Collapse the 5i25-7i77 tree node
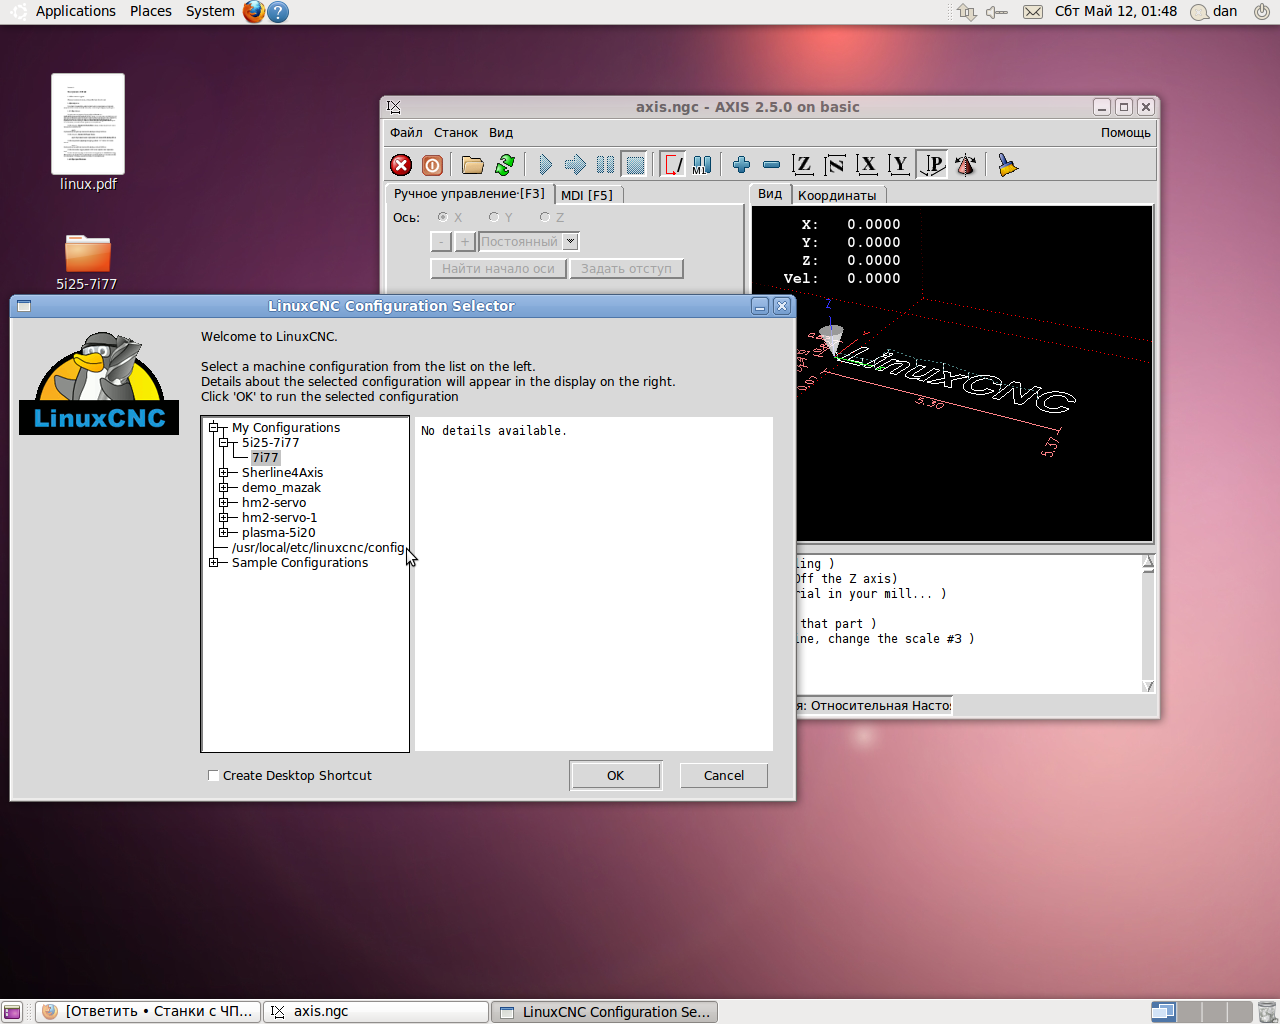Screen dimensions: 1280x1024 (223, 443)
